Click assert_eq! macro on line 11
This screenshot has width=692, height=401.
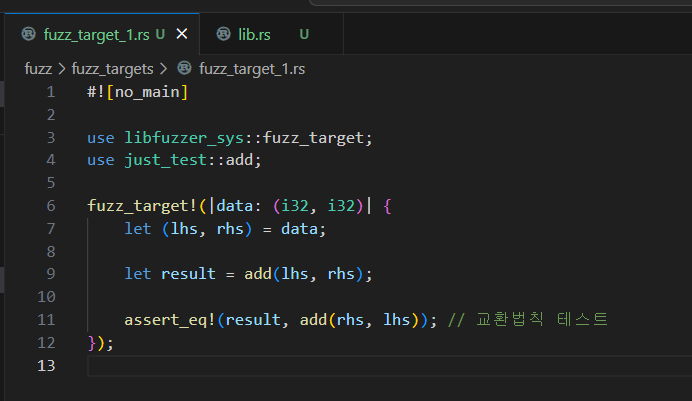point(170,319)
